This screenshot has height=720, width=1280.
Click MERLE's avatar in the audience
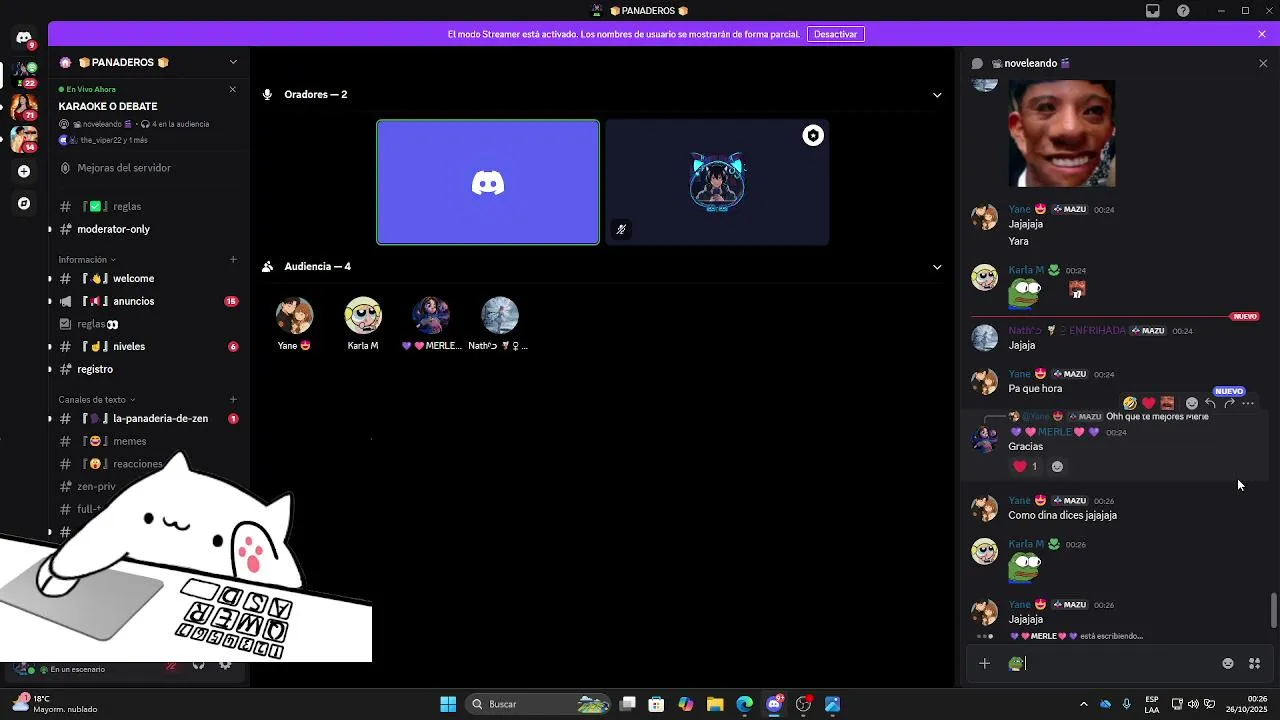click(431, 316)
